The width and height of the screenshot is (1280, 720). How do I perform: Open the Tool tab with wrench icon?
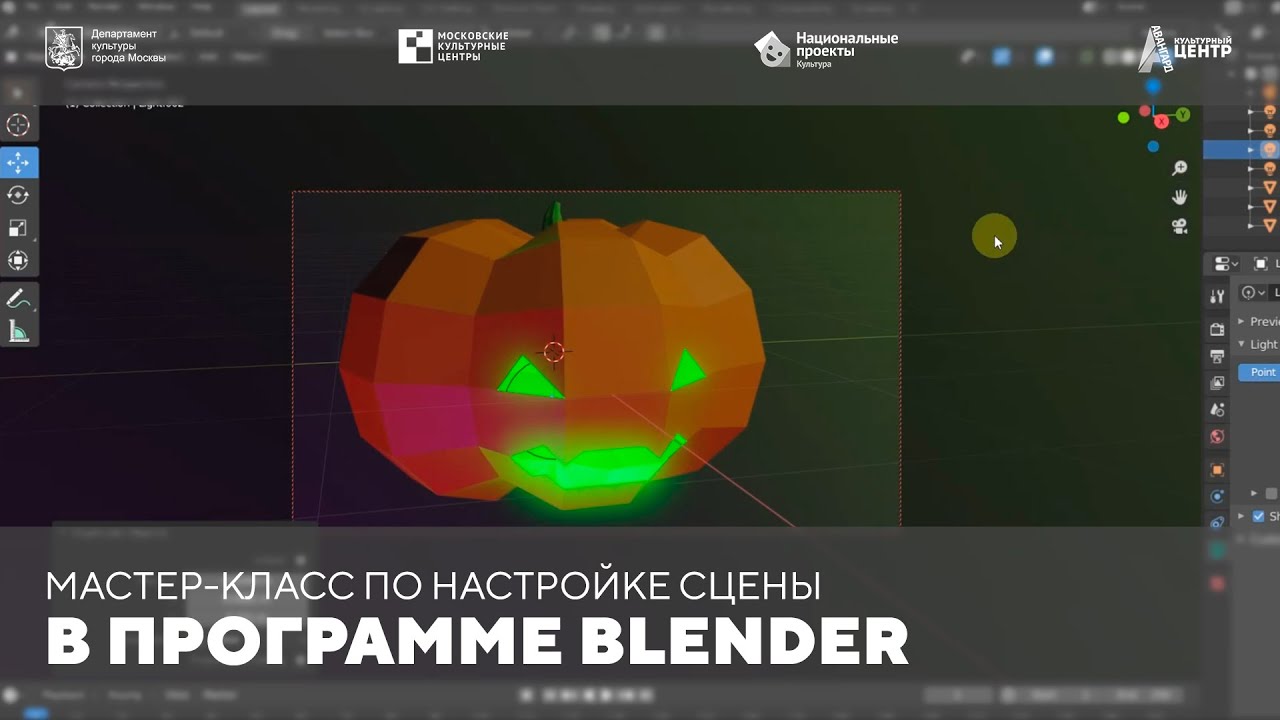coord(1217,297)
